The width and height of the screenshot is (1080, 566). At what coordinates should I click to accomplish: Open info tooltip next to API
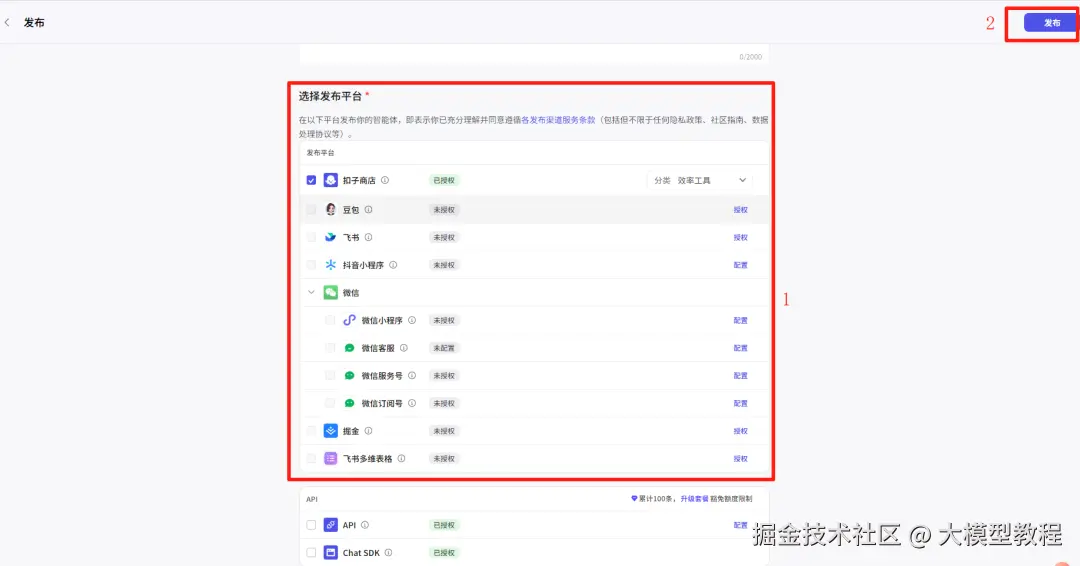coord(365,525)
